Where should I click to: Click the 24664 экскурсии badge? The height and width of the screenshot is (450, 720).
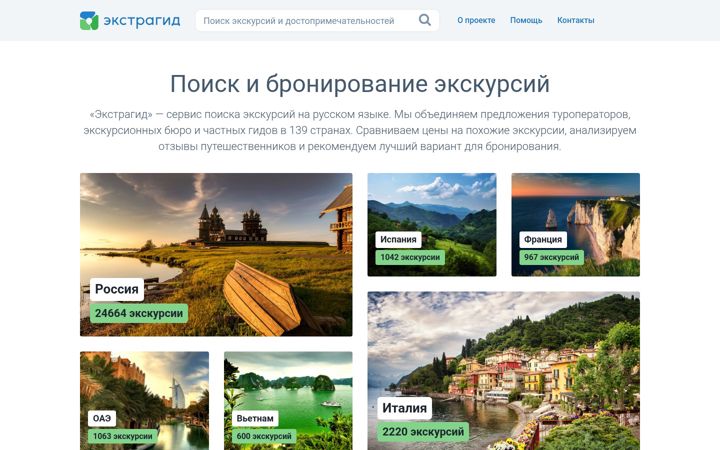pyautogui.click(x=139, y=313)
